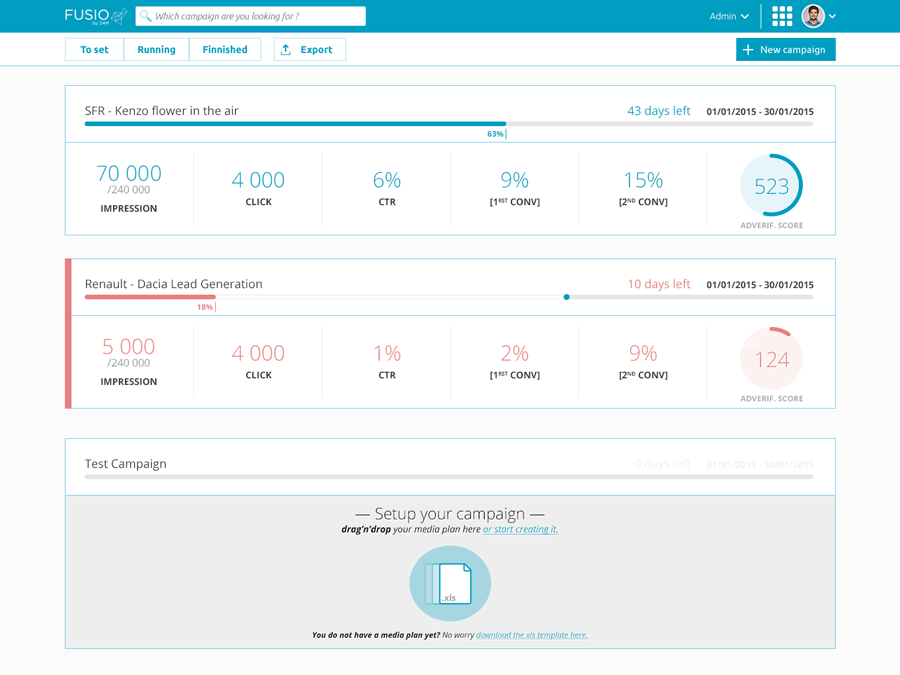Screen dimensions: 900x675
Task: Click the '2%' 1st conv value
Action: [x=514, y=354]
